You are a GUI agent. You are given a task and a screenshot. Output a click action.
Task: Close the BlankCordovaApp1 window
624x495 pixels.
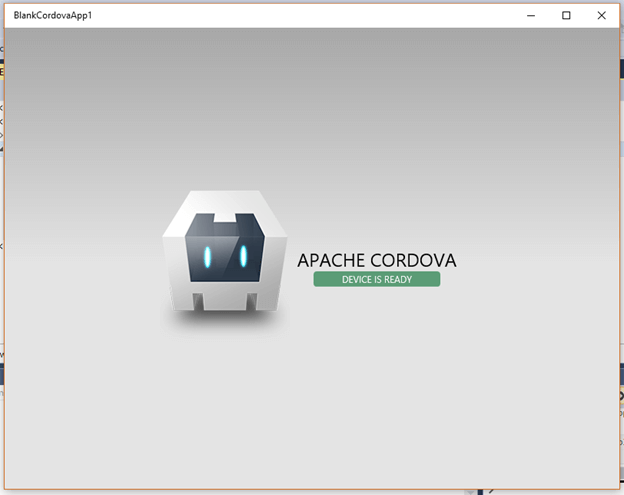coord(601,16)
